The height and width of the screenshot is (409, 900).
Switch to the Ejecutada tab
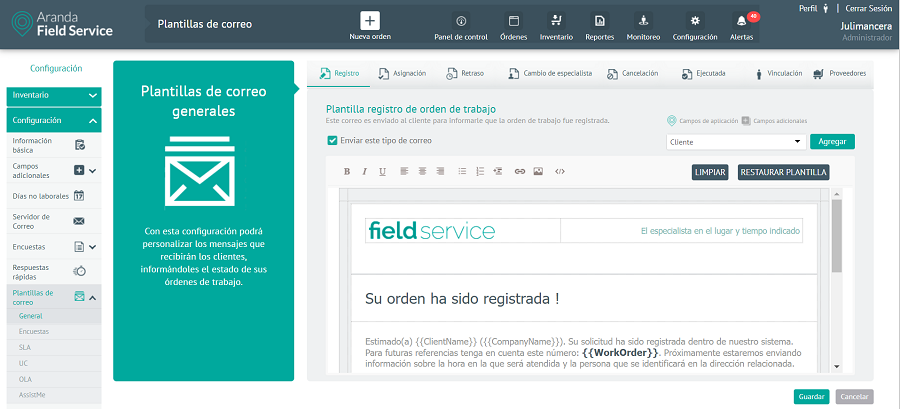click(x=704, y=73)
